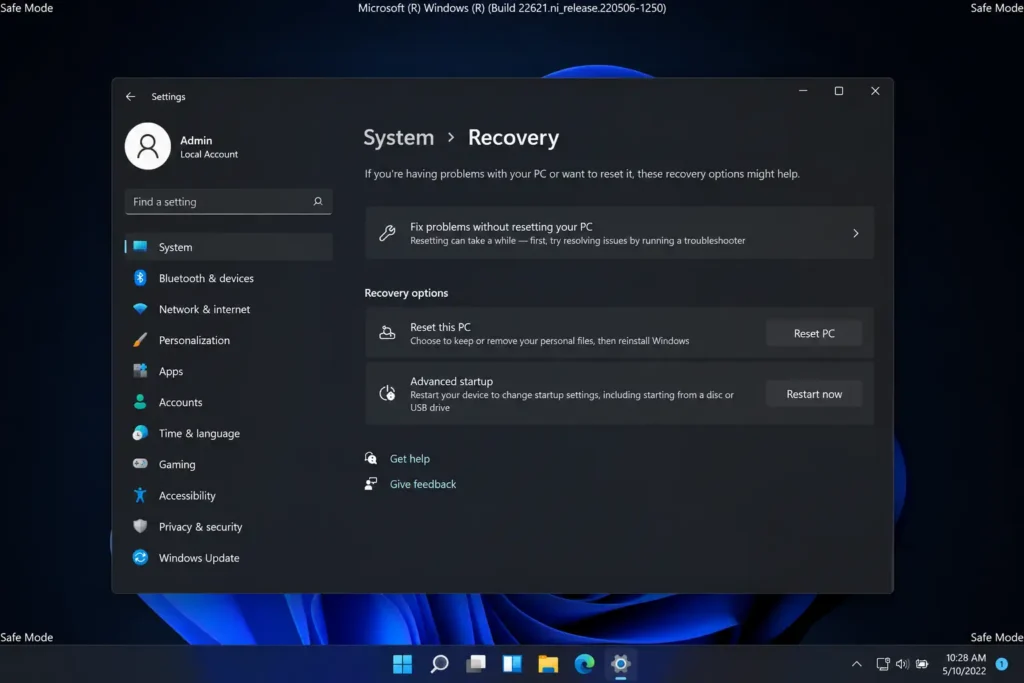The width and height of the screenshot is (1024, 683).
Task: Open Windows Update settings
Action: [229, 558]
